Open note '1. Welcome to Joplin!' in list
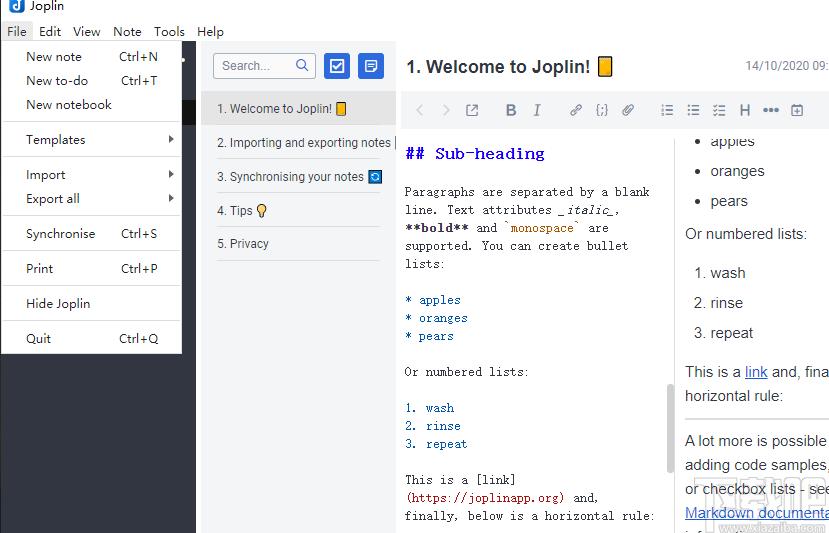The height and width of the screenshot is (533, 829). [x=299, y=108]
